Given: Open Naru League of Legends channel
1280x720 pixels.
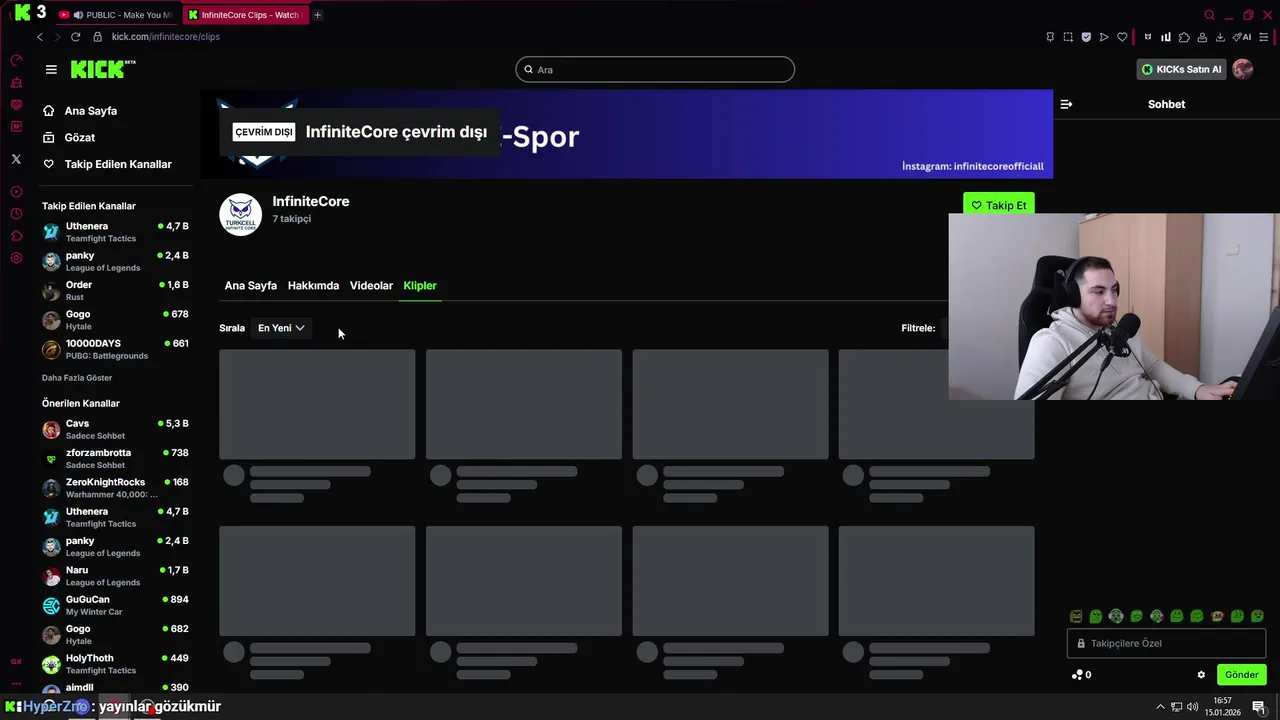Looking at the screenshot, I should click(x=115, y=576).
